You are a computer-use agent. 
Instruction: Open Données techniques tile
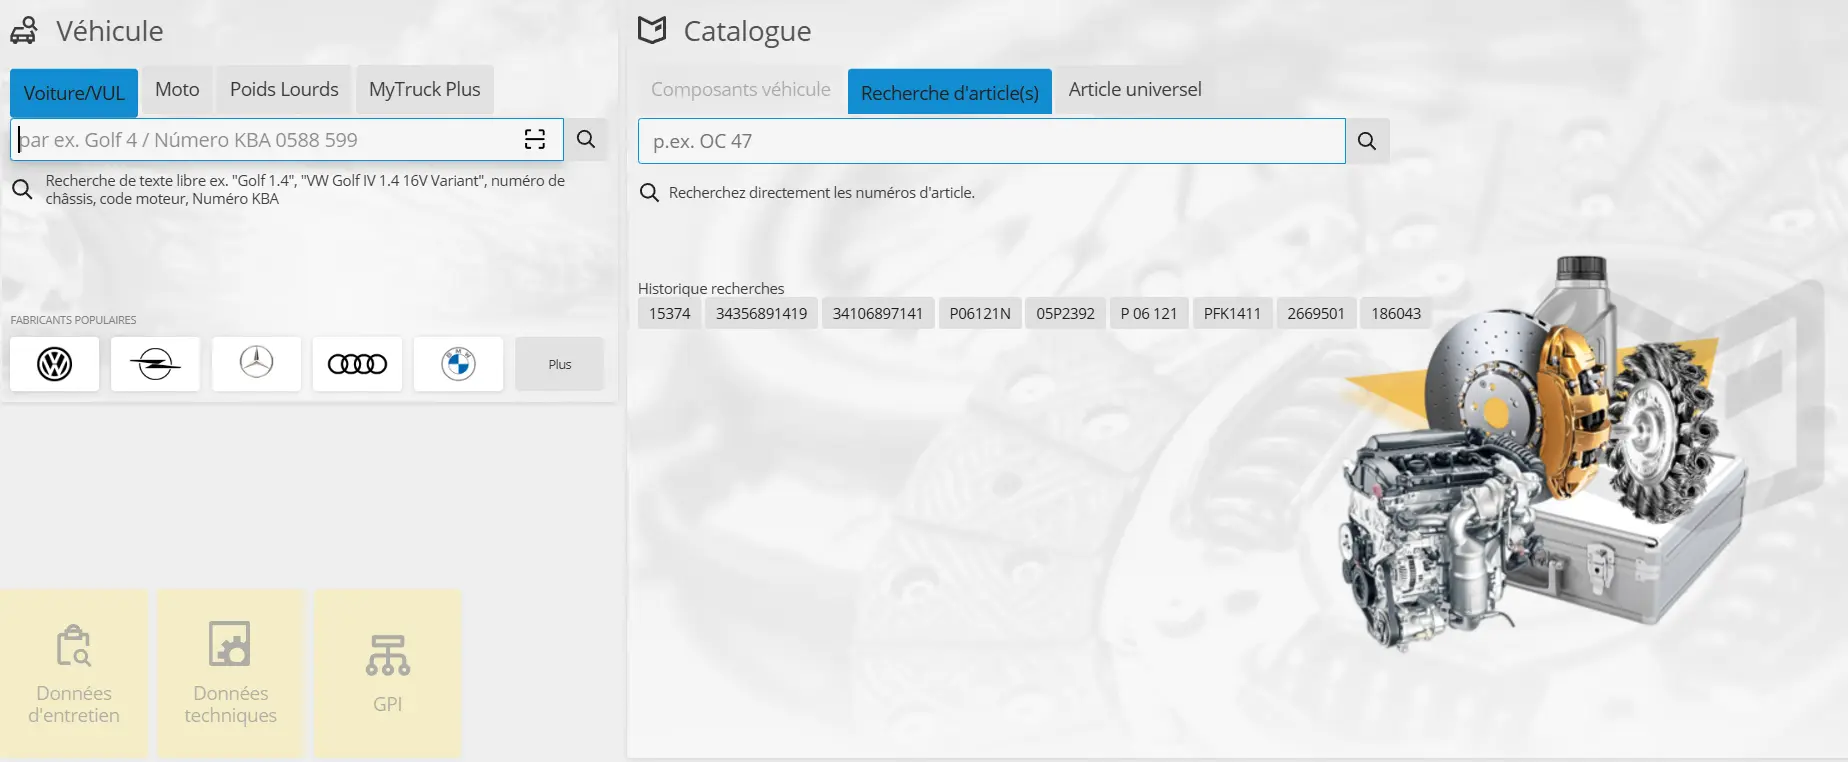(x=231, y=673)
